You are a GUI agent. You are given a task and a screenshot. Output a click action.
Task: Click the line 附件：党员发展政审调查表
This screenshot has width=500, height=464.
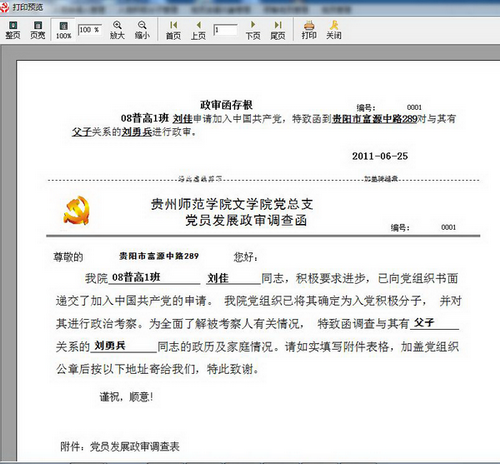[120, 446]
